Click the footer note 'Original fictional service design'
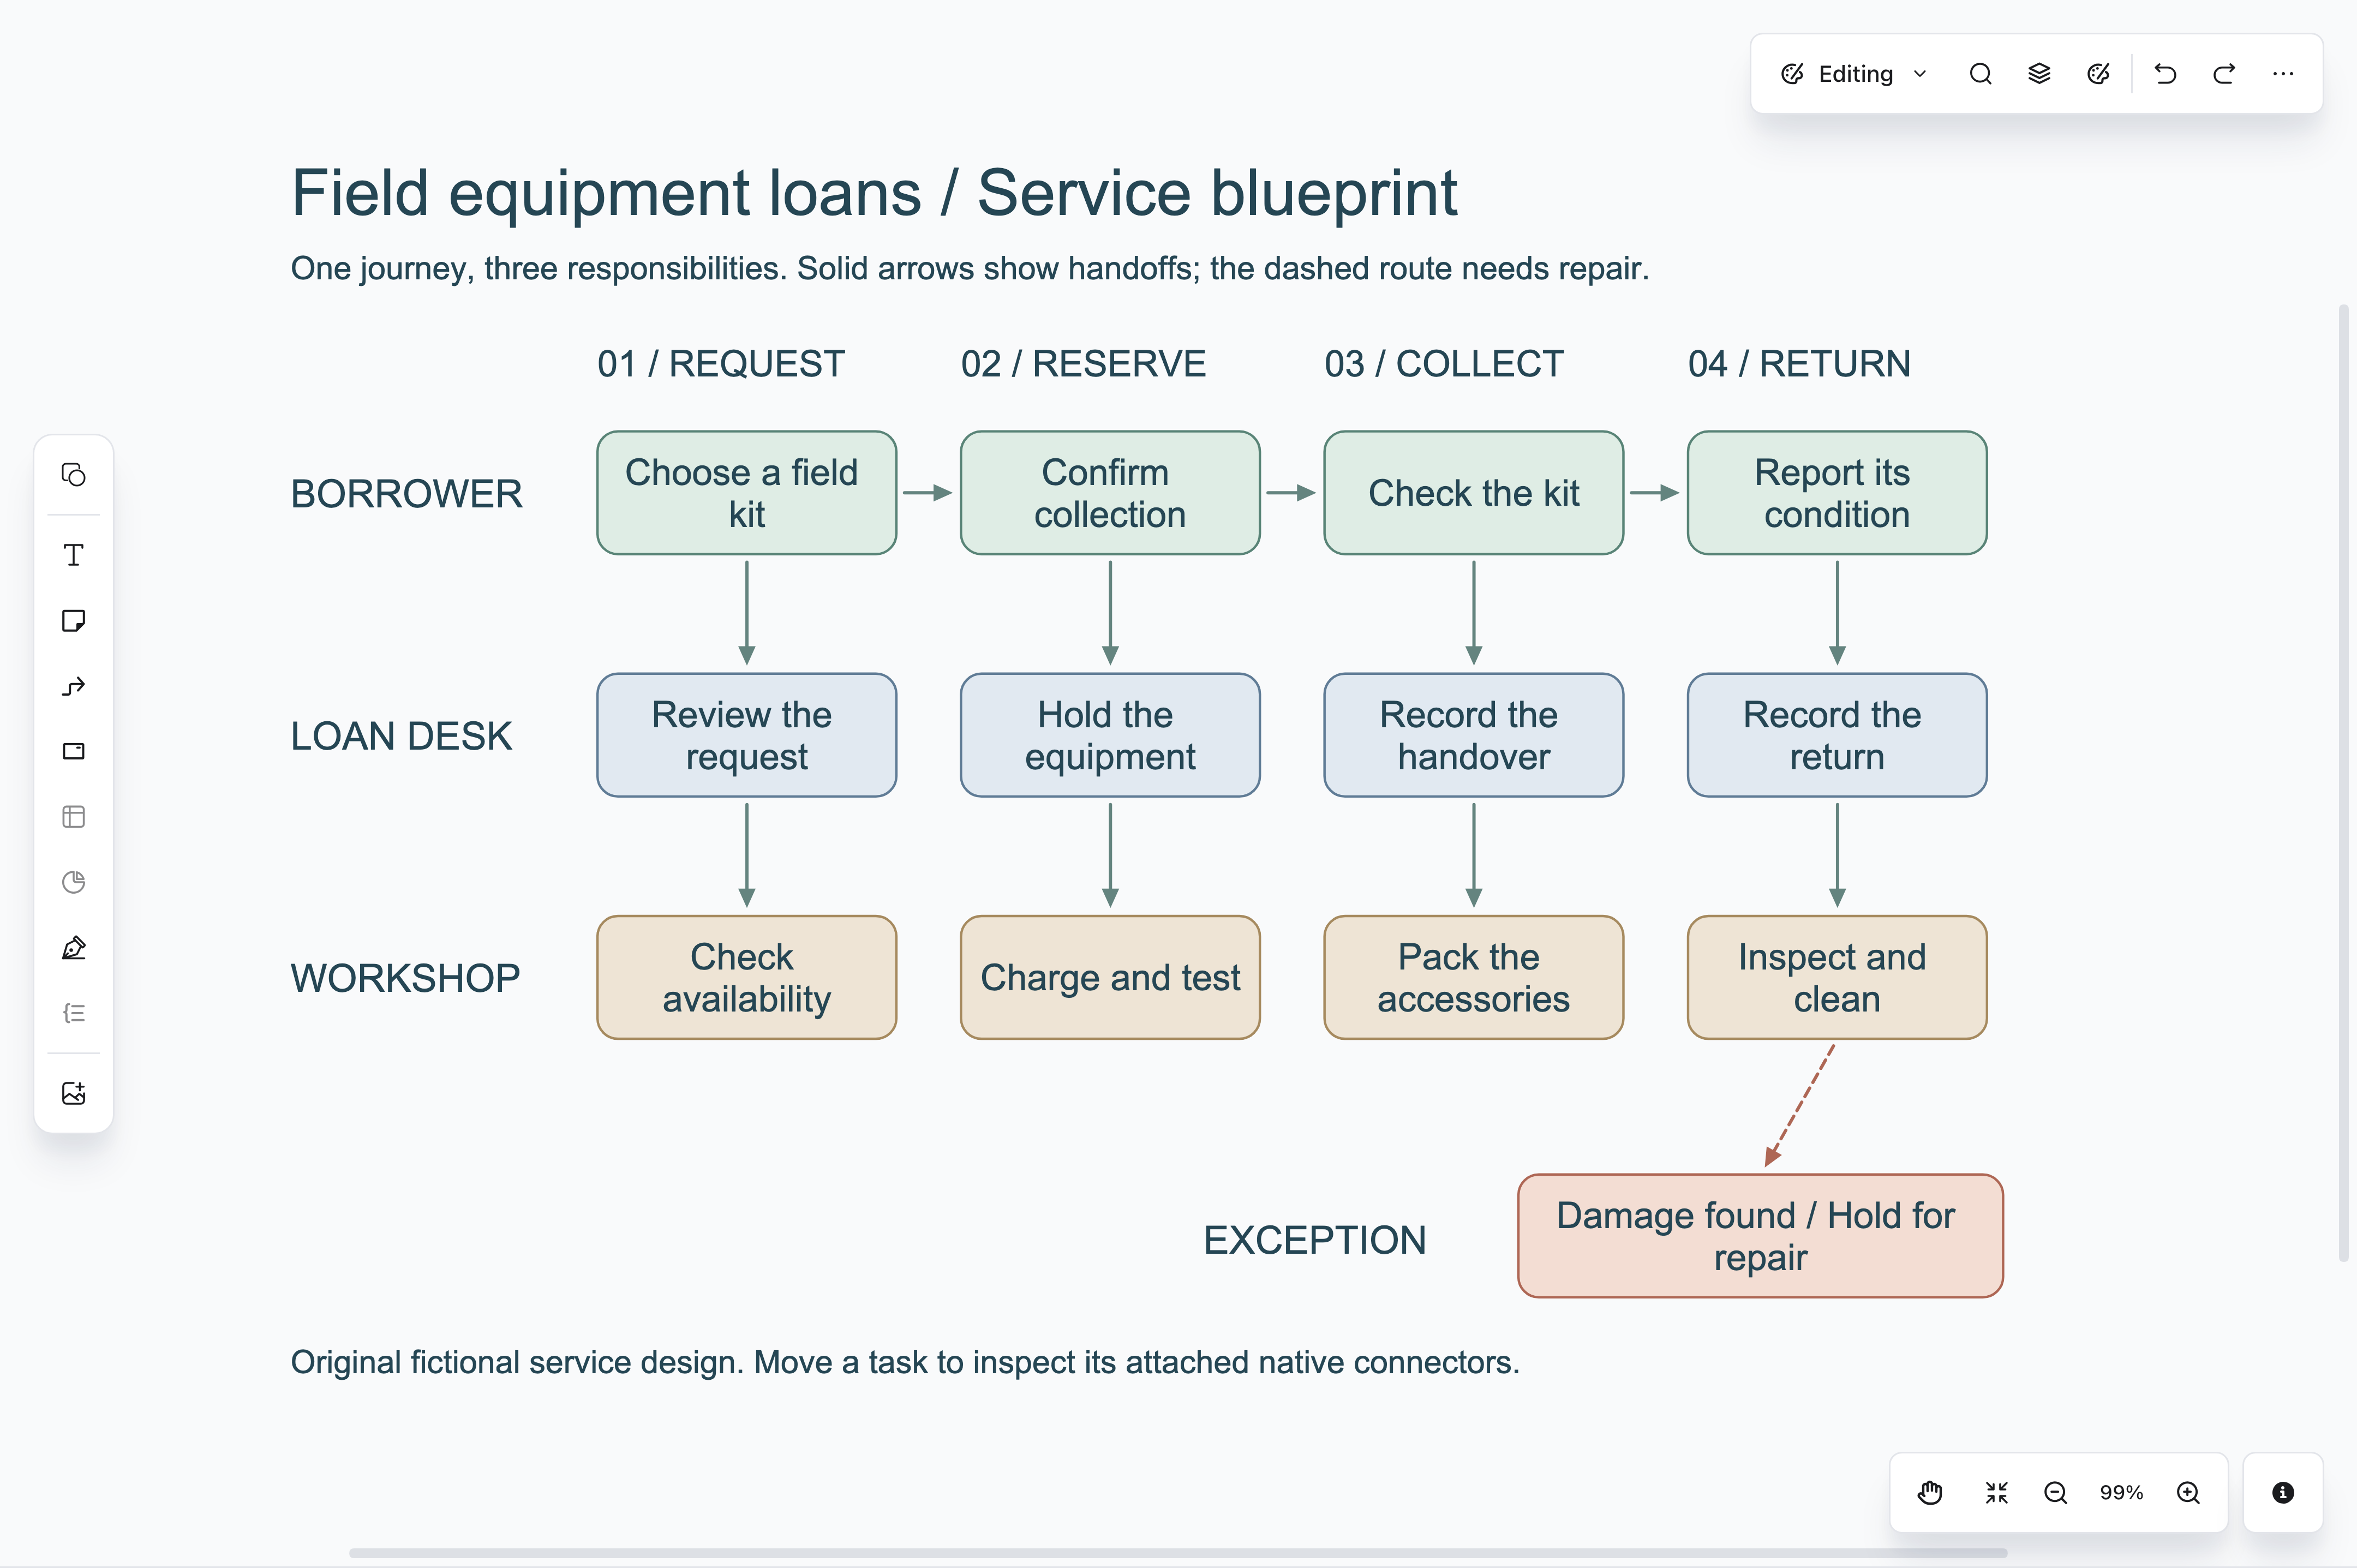The width and height of the screenshot is (2357, 1568). coord(905,1362)
